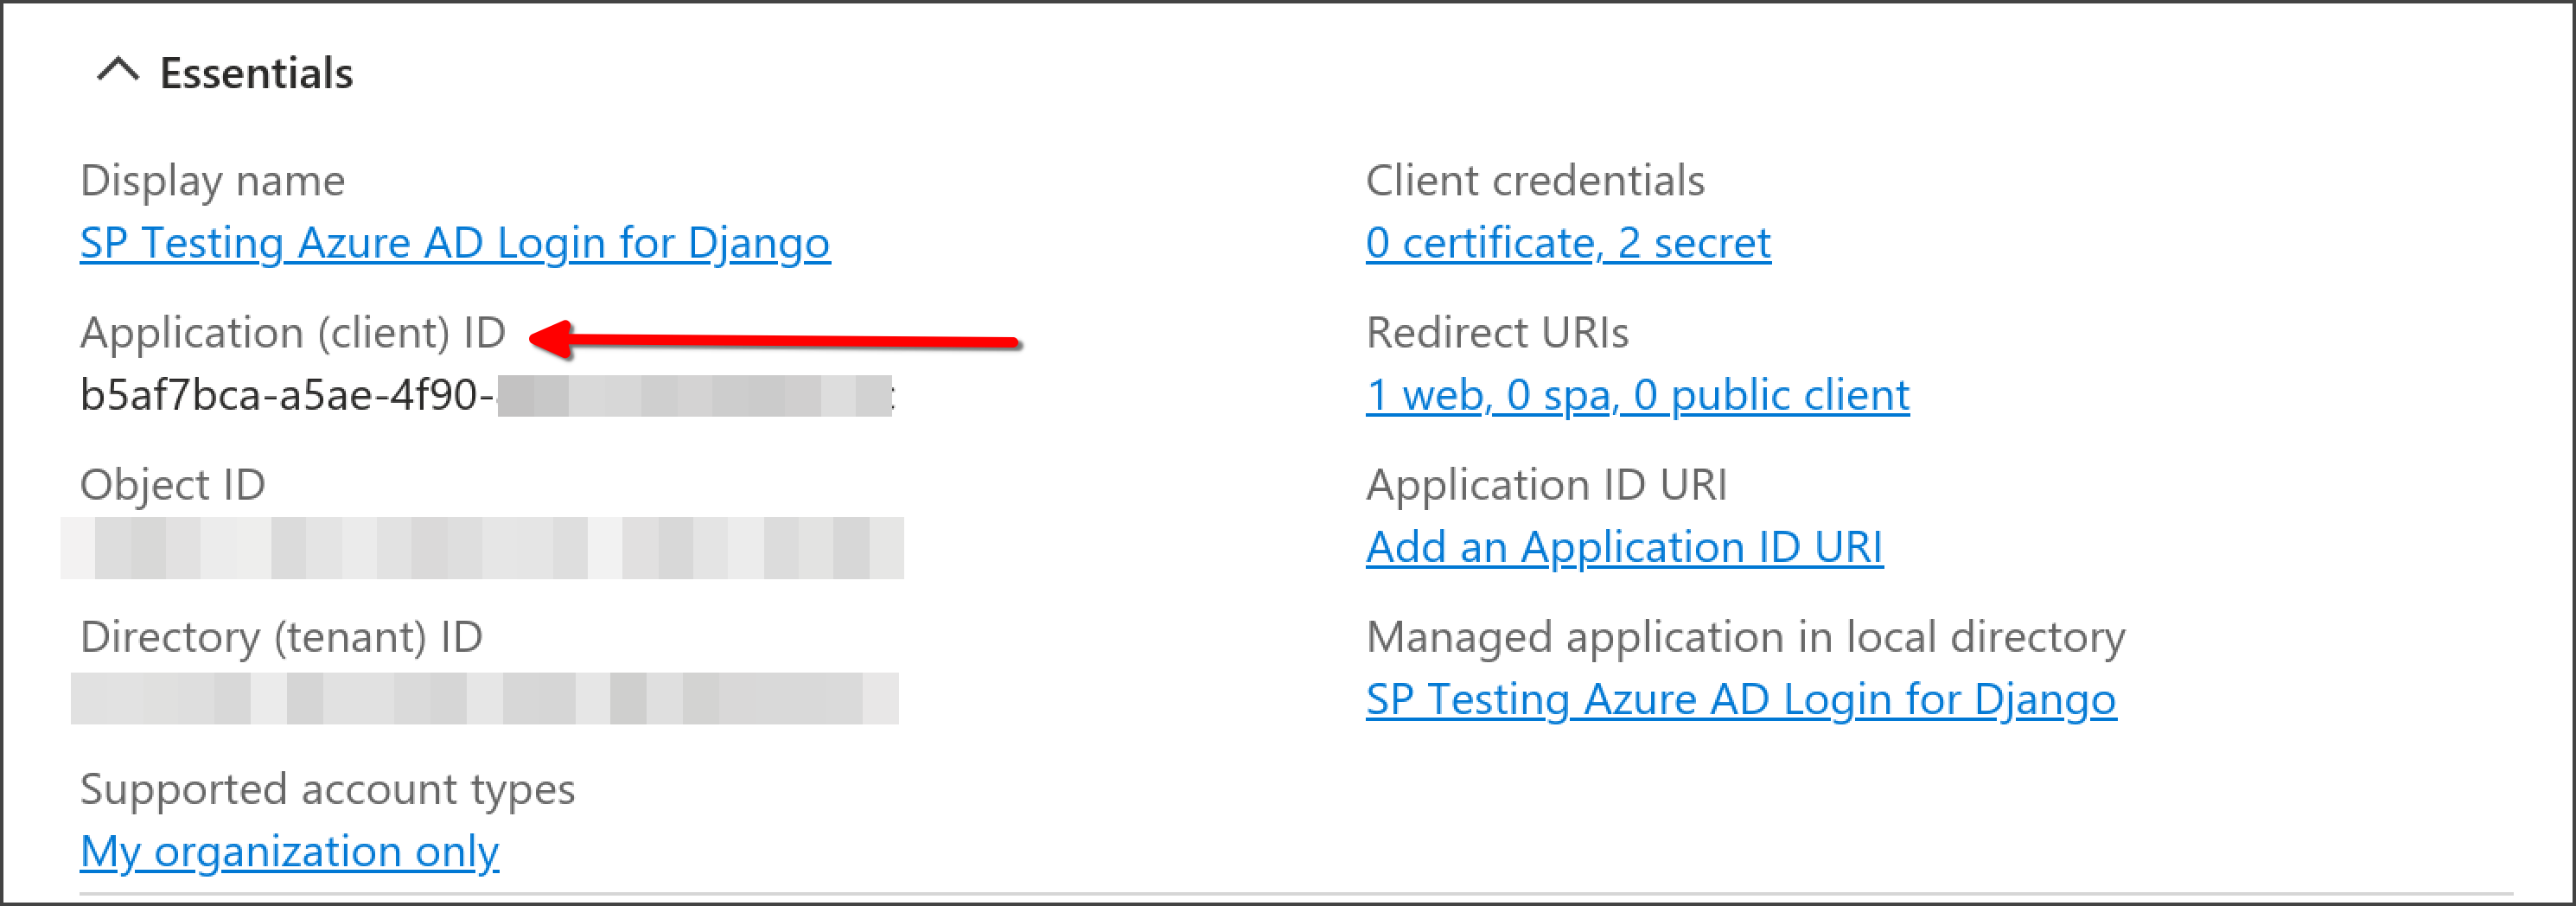View the 1 web, 0 spa, 0 public client URIs
2576x906 pixels.
1637,394
